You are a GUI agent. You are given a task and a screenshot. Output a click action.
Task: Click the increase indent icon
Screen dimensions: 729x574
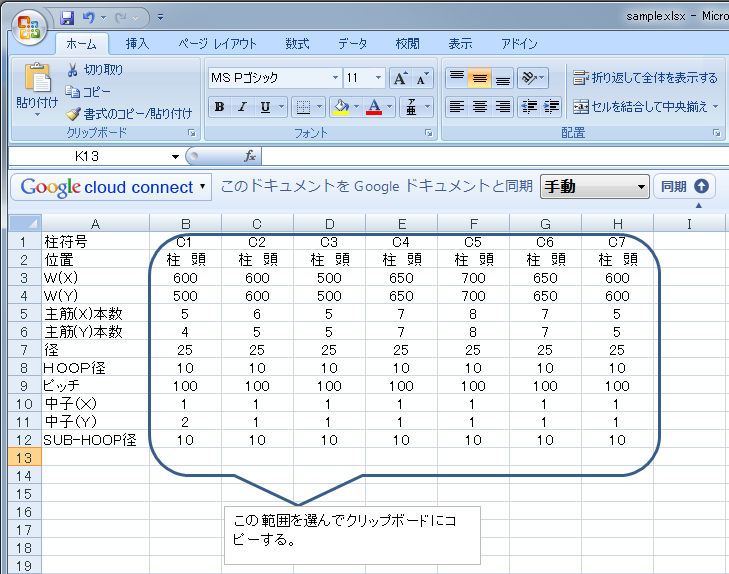pos(550,107)
